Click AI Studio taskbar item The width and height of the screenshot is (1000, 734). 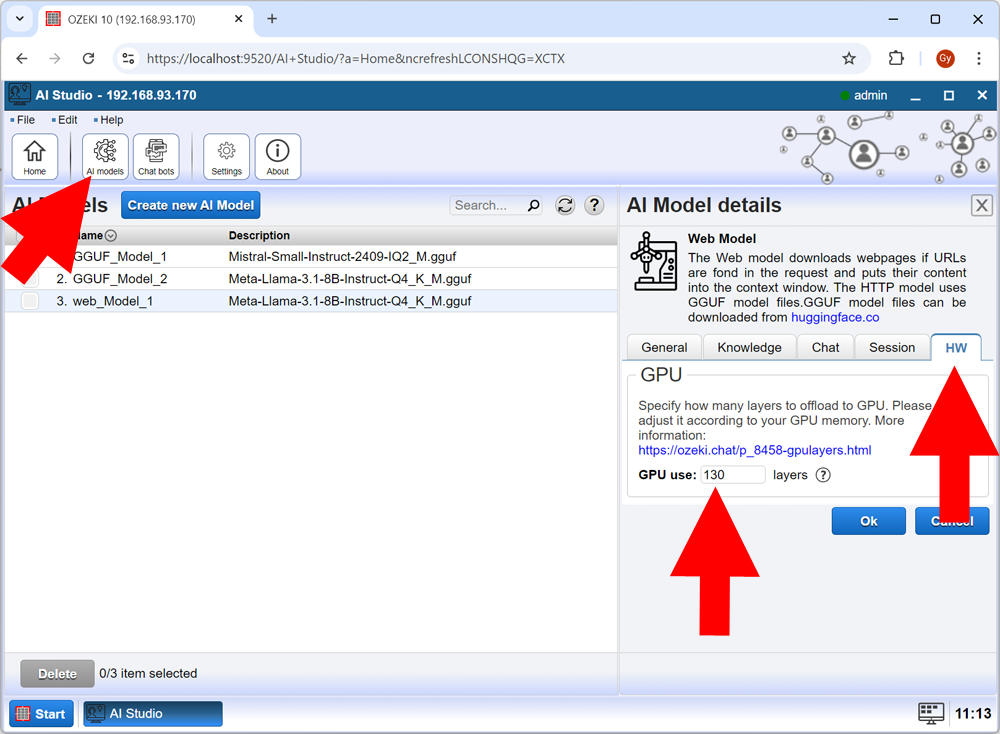pyautogui.click(x=153, y=714)
